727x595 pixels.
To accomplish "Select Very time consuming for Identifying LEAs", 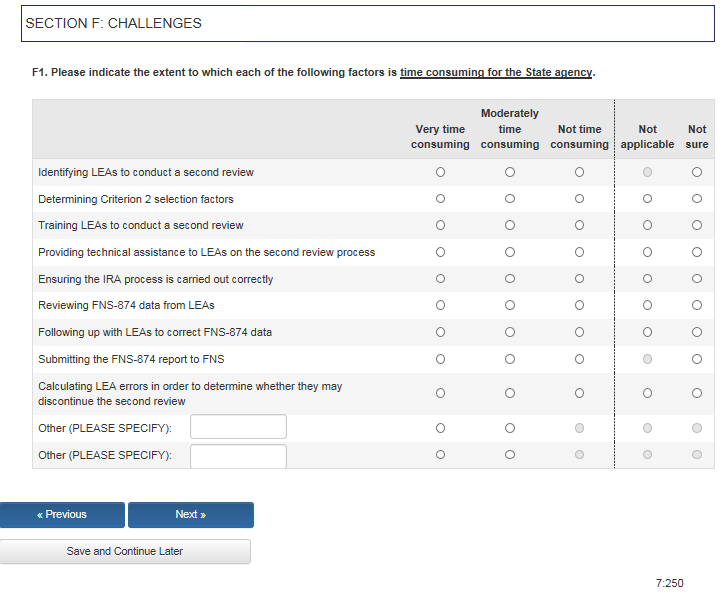I will click(x=440, y=172).
